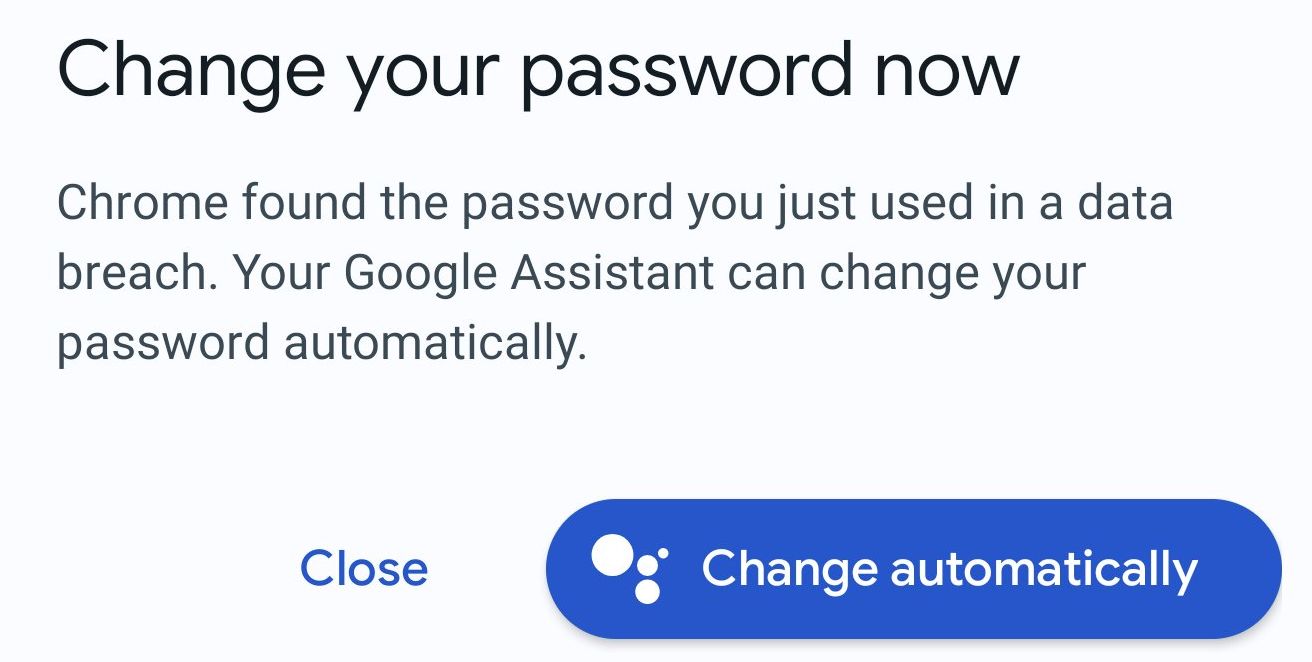Click the blue Close text link

click(364, 568)
